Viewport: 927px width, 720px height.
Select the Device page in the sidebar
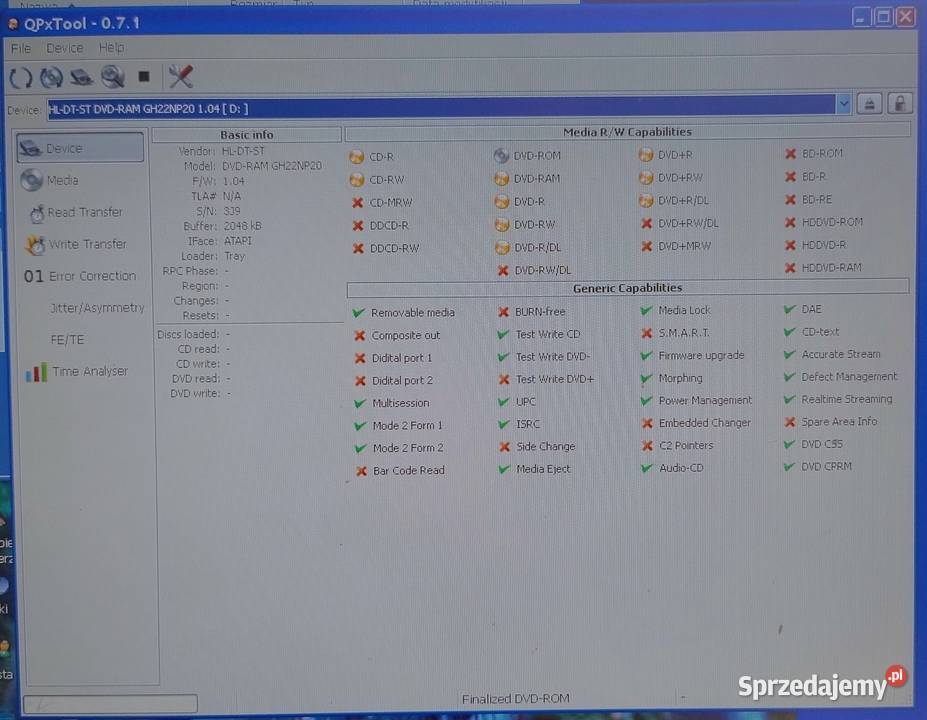[80, 149]
